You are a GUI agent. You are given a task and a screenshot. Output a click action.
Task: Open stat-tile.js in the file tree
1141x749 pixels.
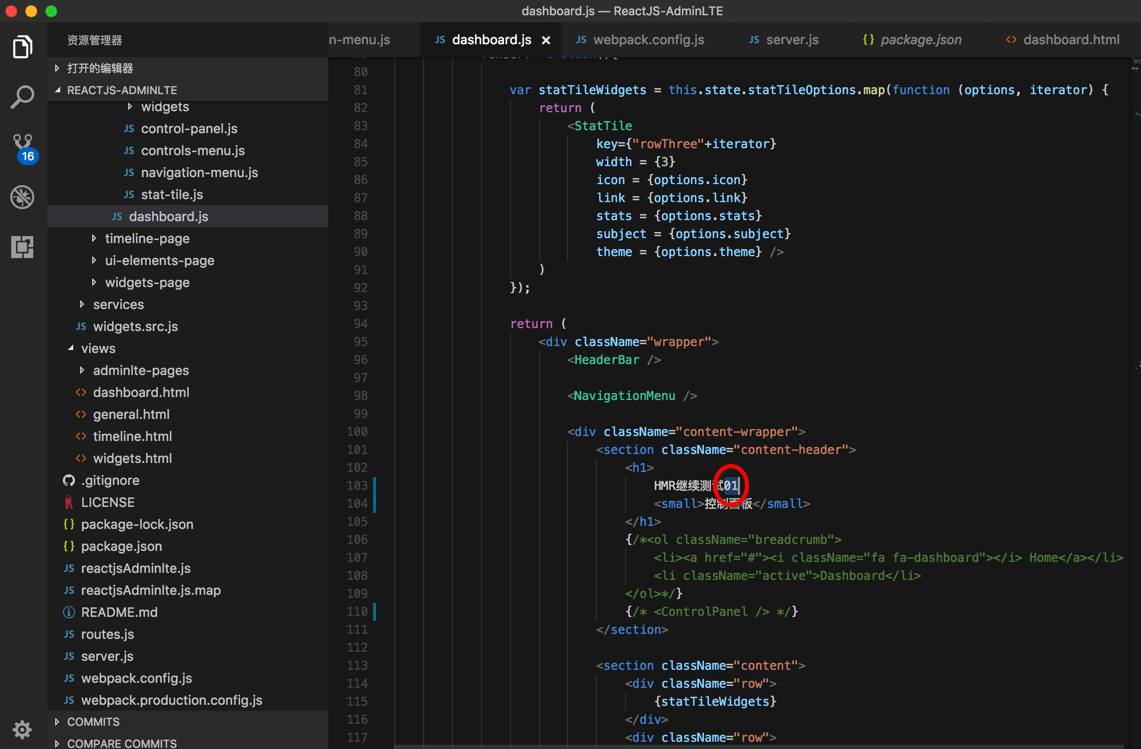171,194
